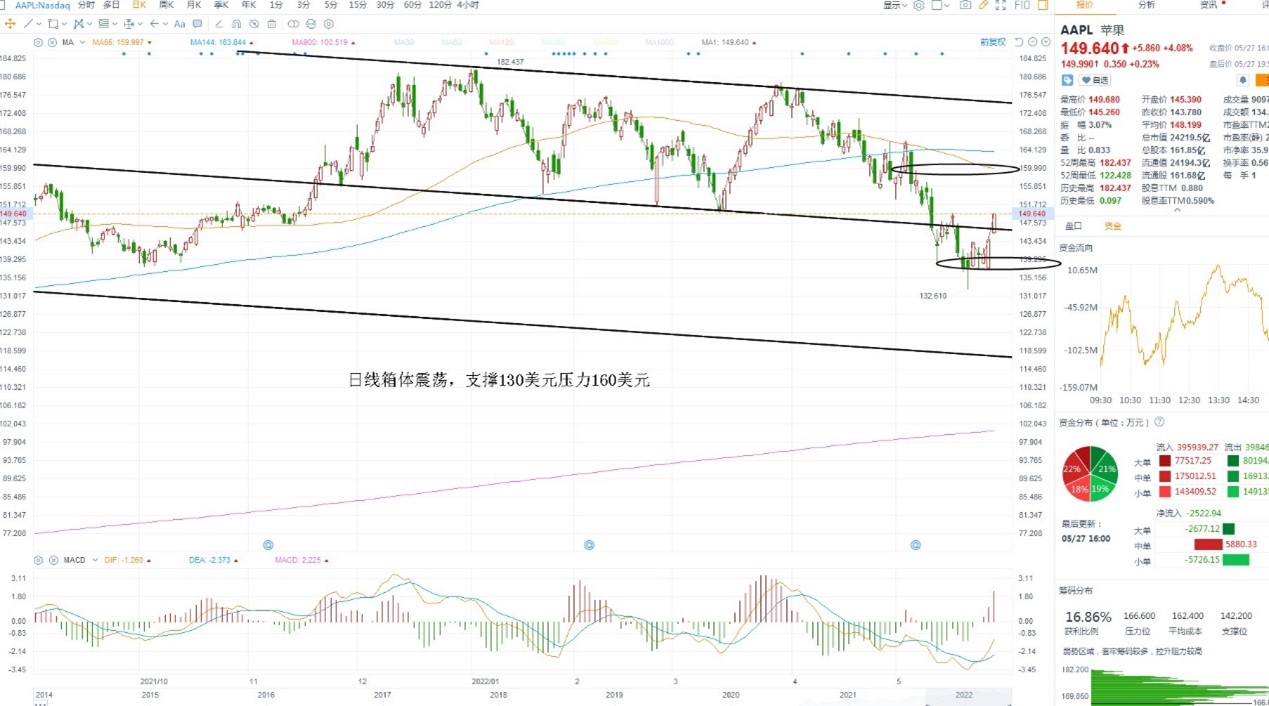The height and width of the screenshot is (706, 1269).
Task: Open drawing toolbar settings gear
Action: coord(328,23)
